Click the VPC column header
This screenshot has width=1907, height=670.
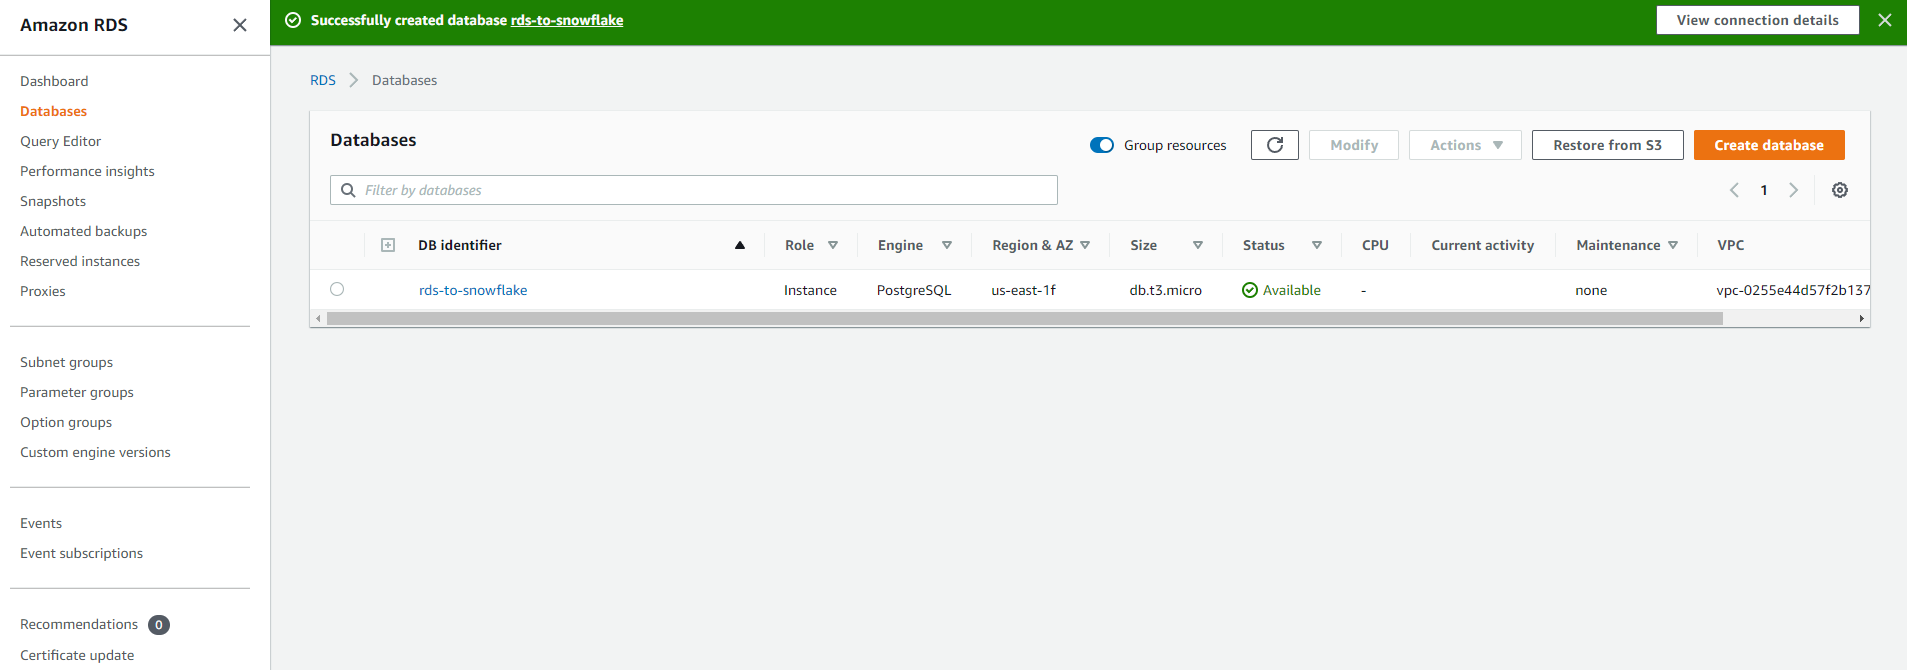1730,245
